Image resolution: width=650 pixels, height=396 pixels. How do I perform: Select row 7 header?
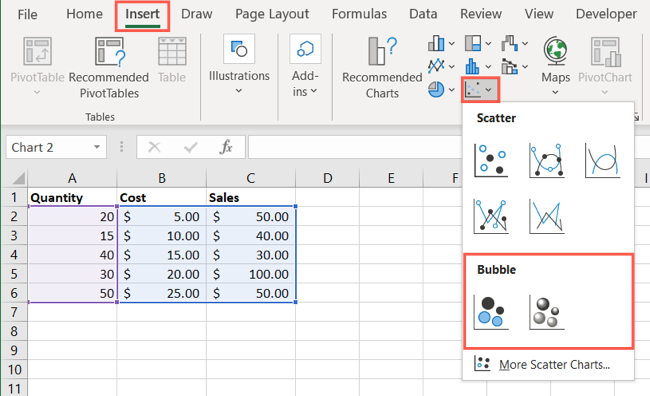[x=14, y=312]
